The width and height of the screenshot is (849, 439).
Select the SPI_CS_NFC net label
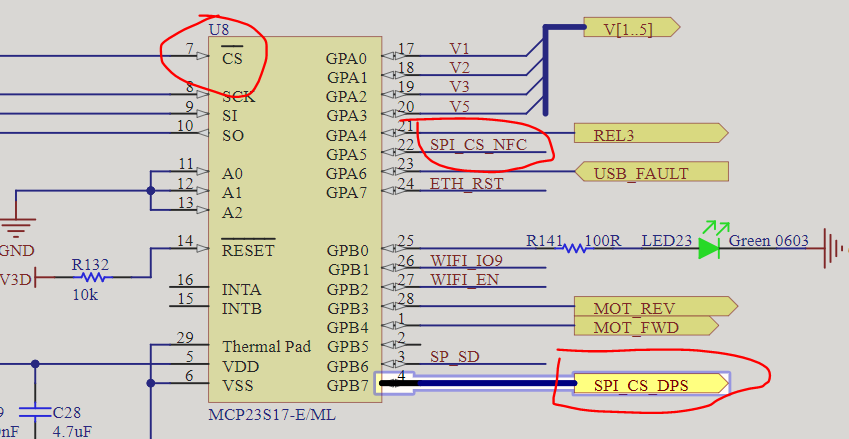point(478,145)
